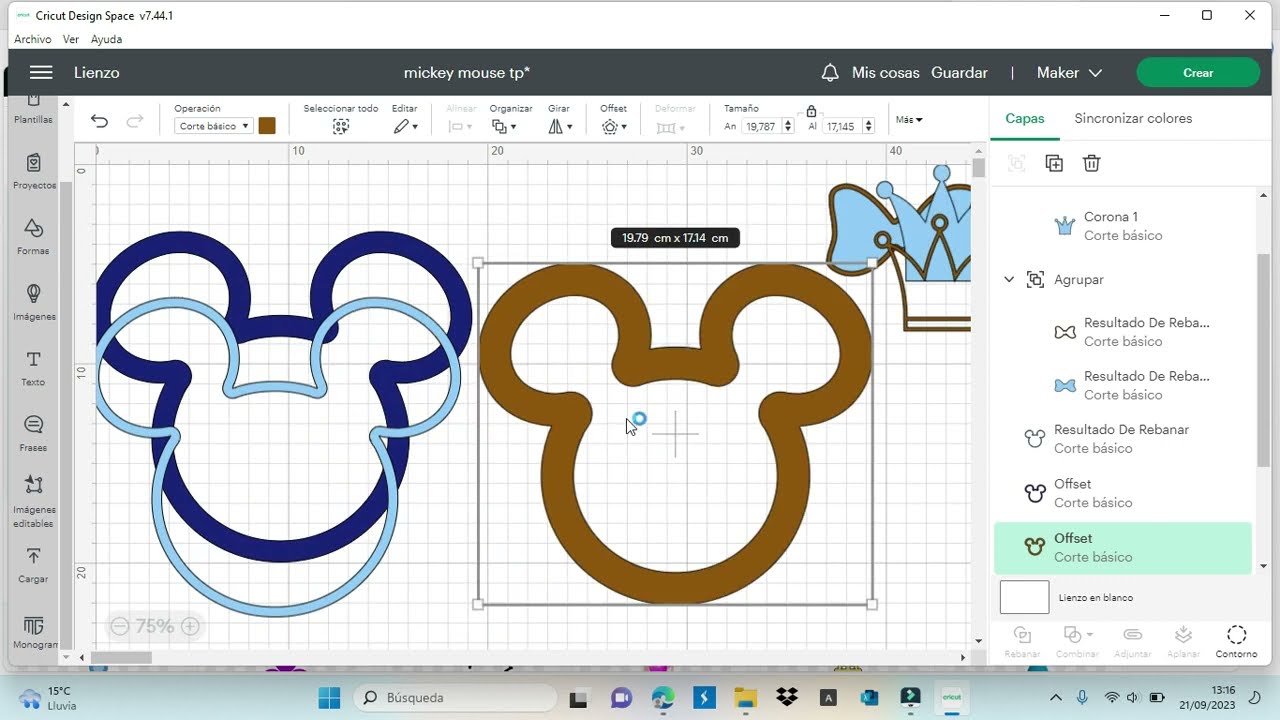Open the Ver menu
1280x720 pixels.
click(x=71, y=39)
